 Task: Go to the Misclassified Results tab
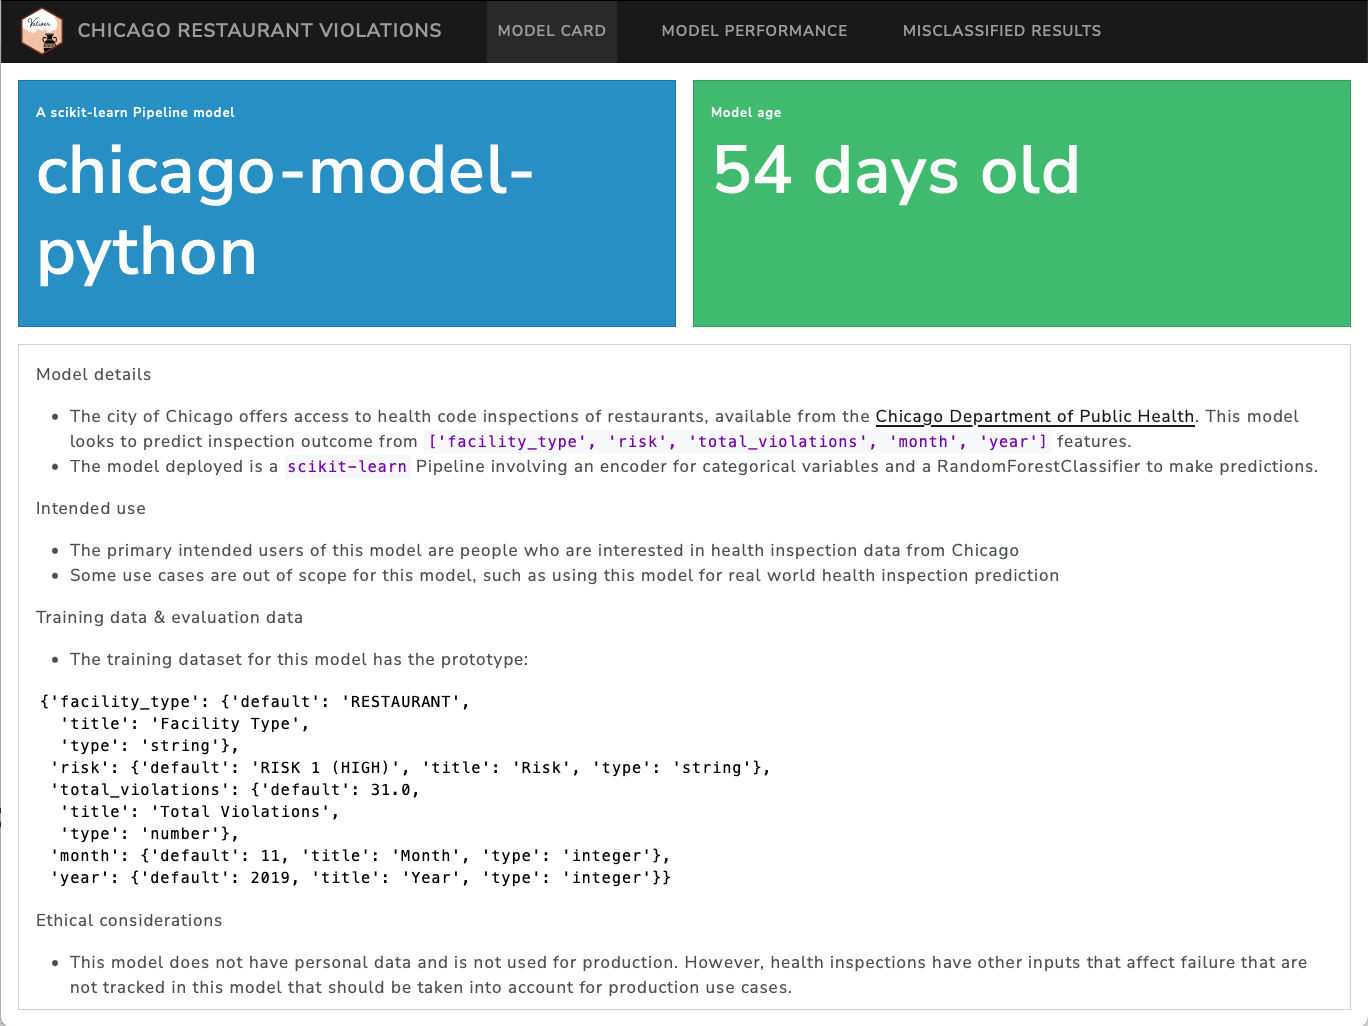tap(1001, 31)
